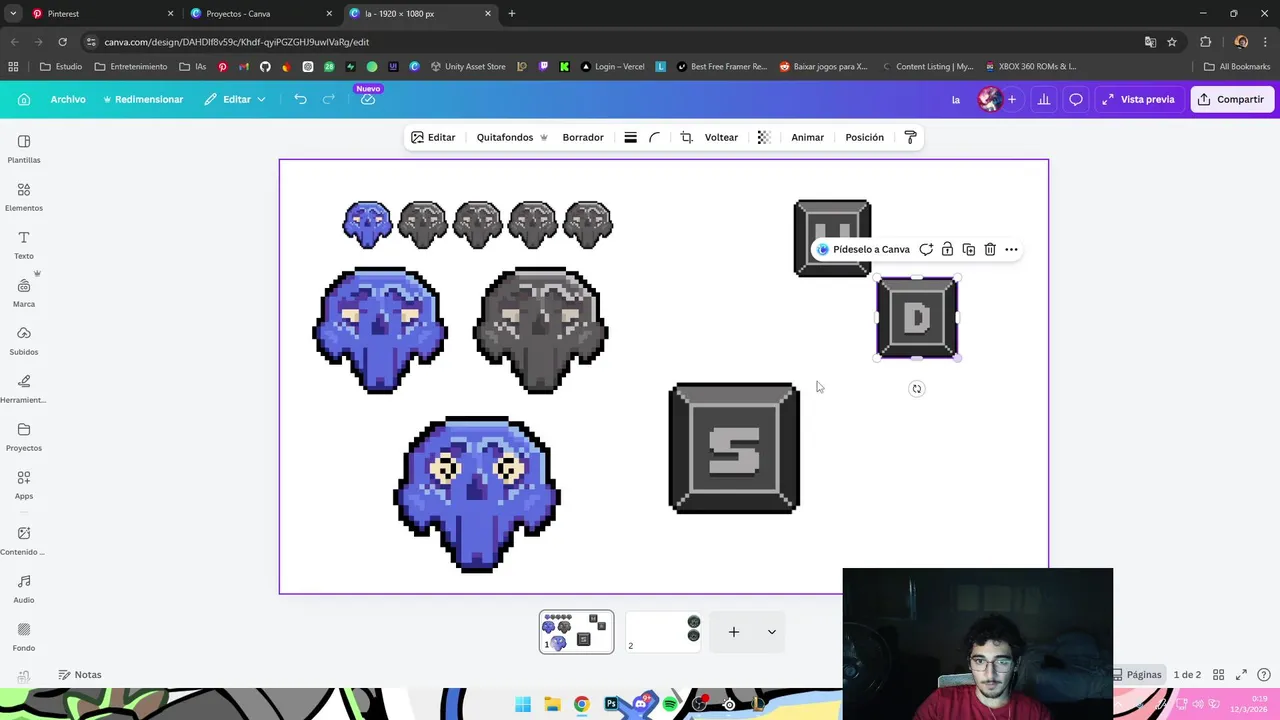1280x720 pixels.
Task: Open the border style lines icon
Action: tap(630, 137)
